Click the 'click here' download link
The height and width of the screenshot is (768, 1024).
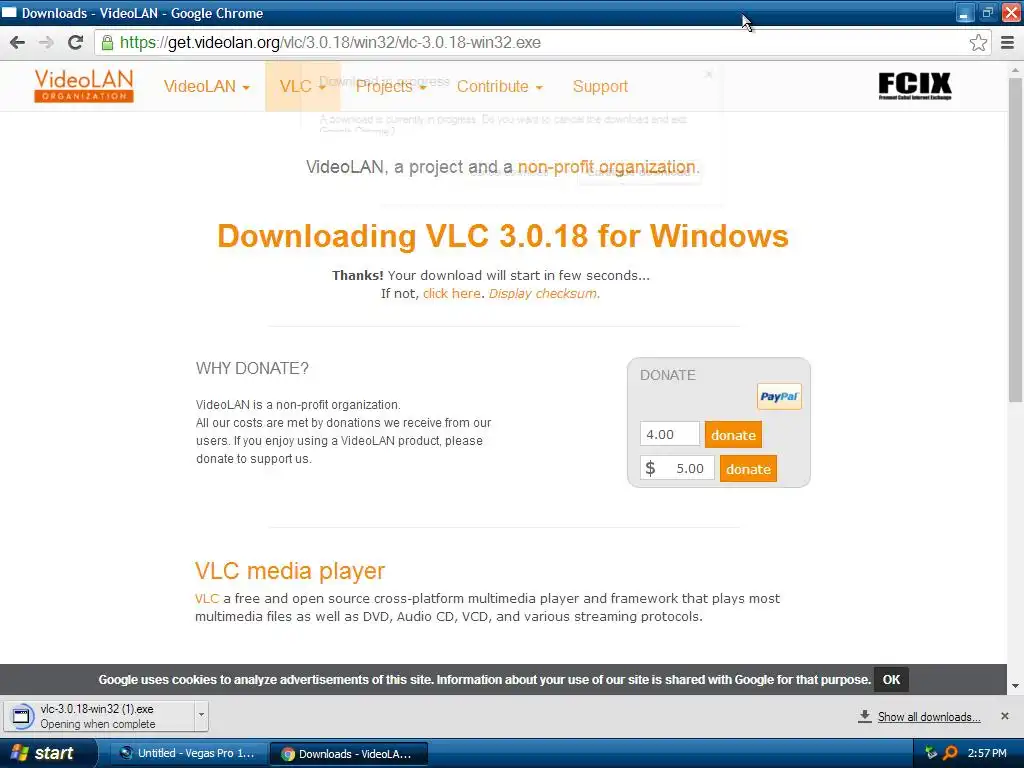tap(451, 294)
